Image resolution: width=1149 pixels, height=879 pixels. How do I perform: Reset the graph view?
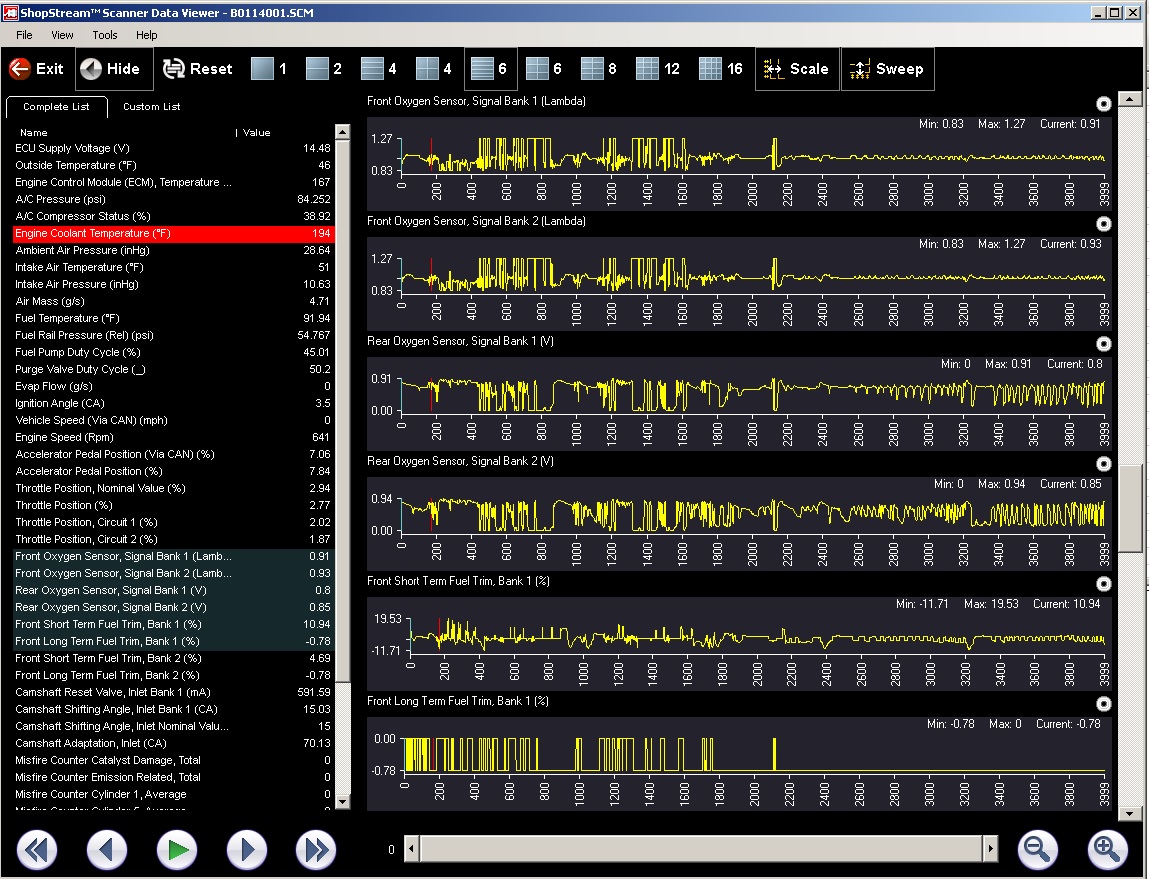pos(198,69)
